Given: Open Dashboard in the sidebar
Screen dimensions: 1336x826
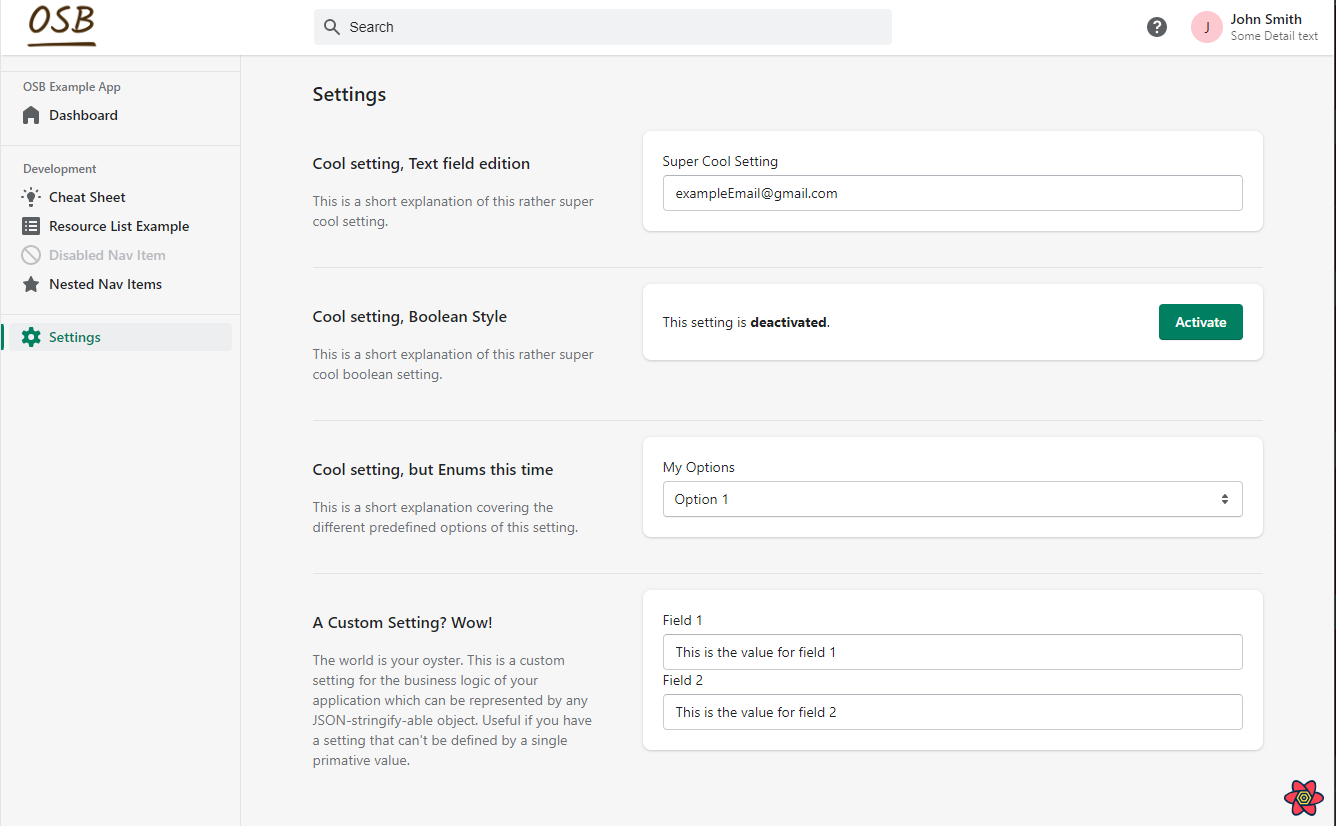Looking at the screenshot, I should pos(120,115).
